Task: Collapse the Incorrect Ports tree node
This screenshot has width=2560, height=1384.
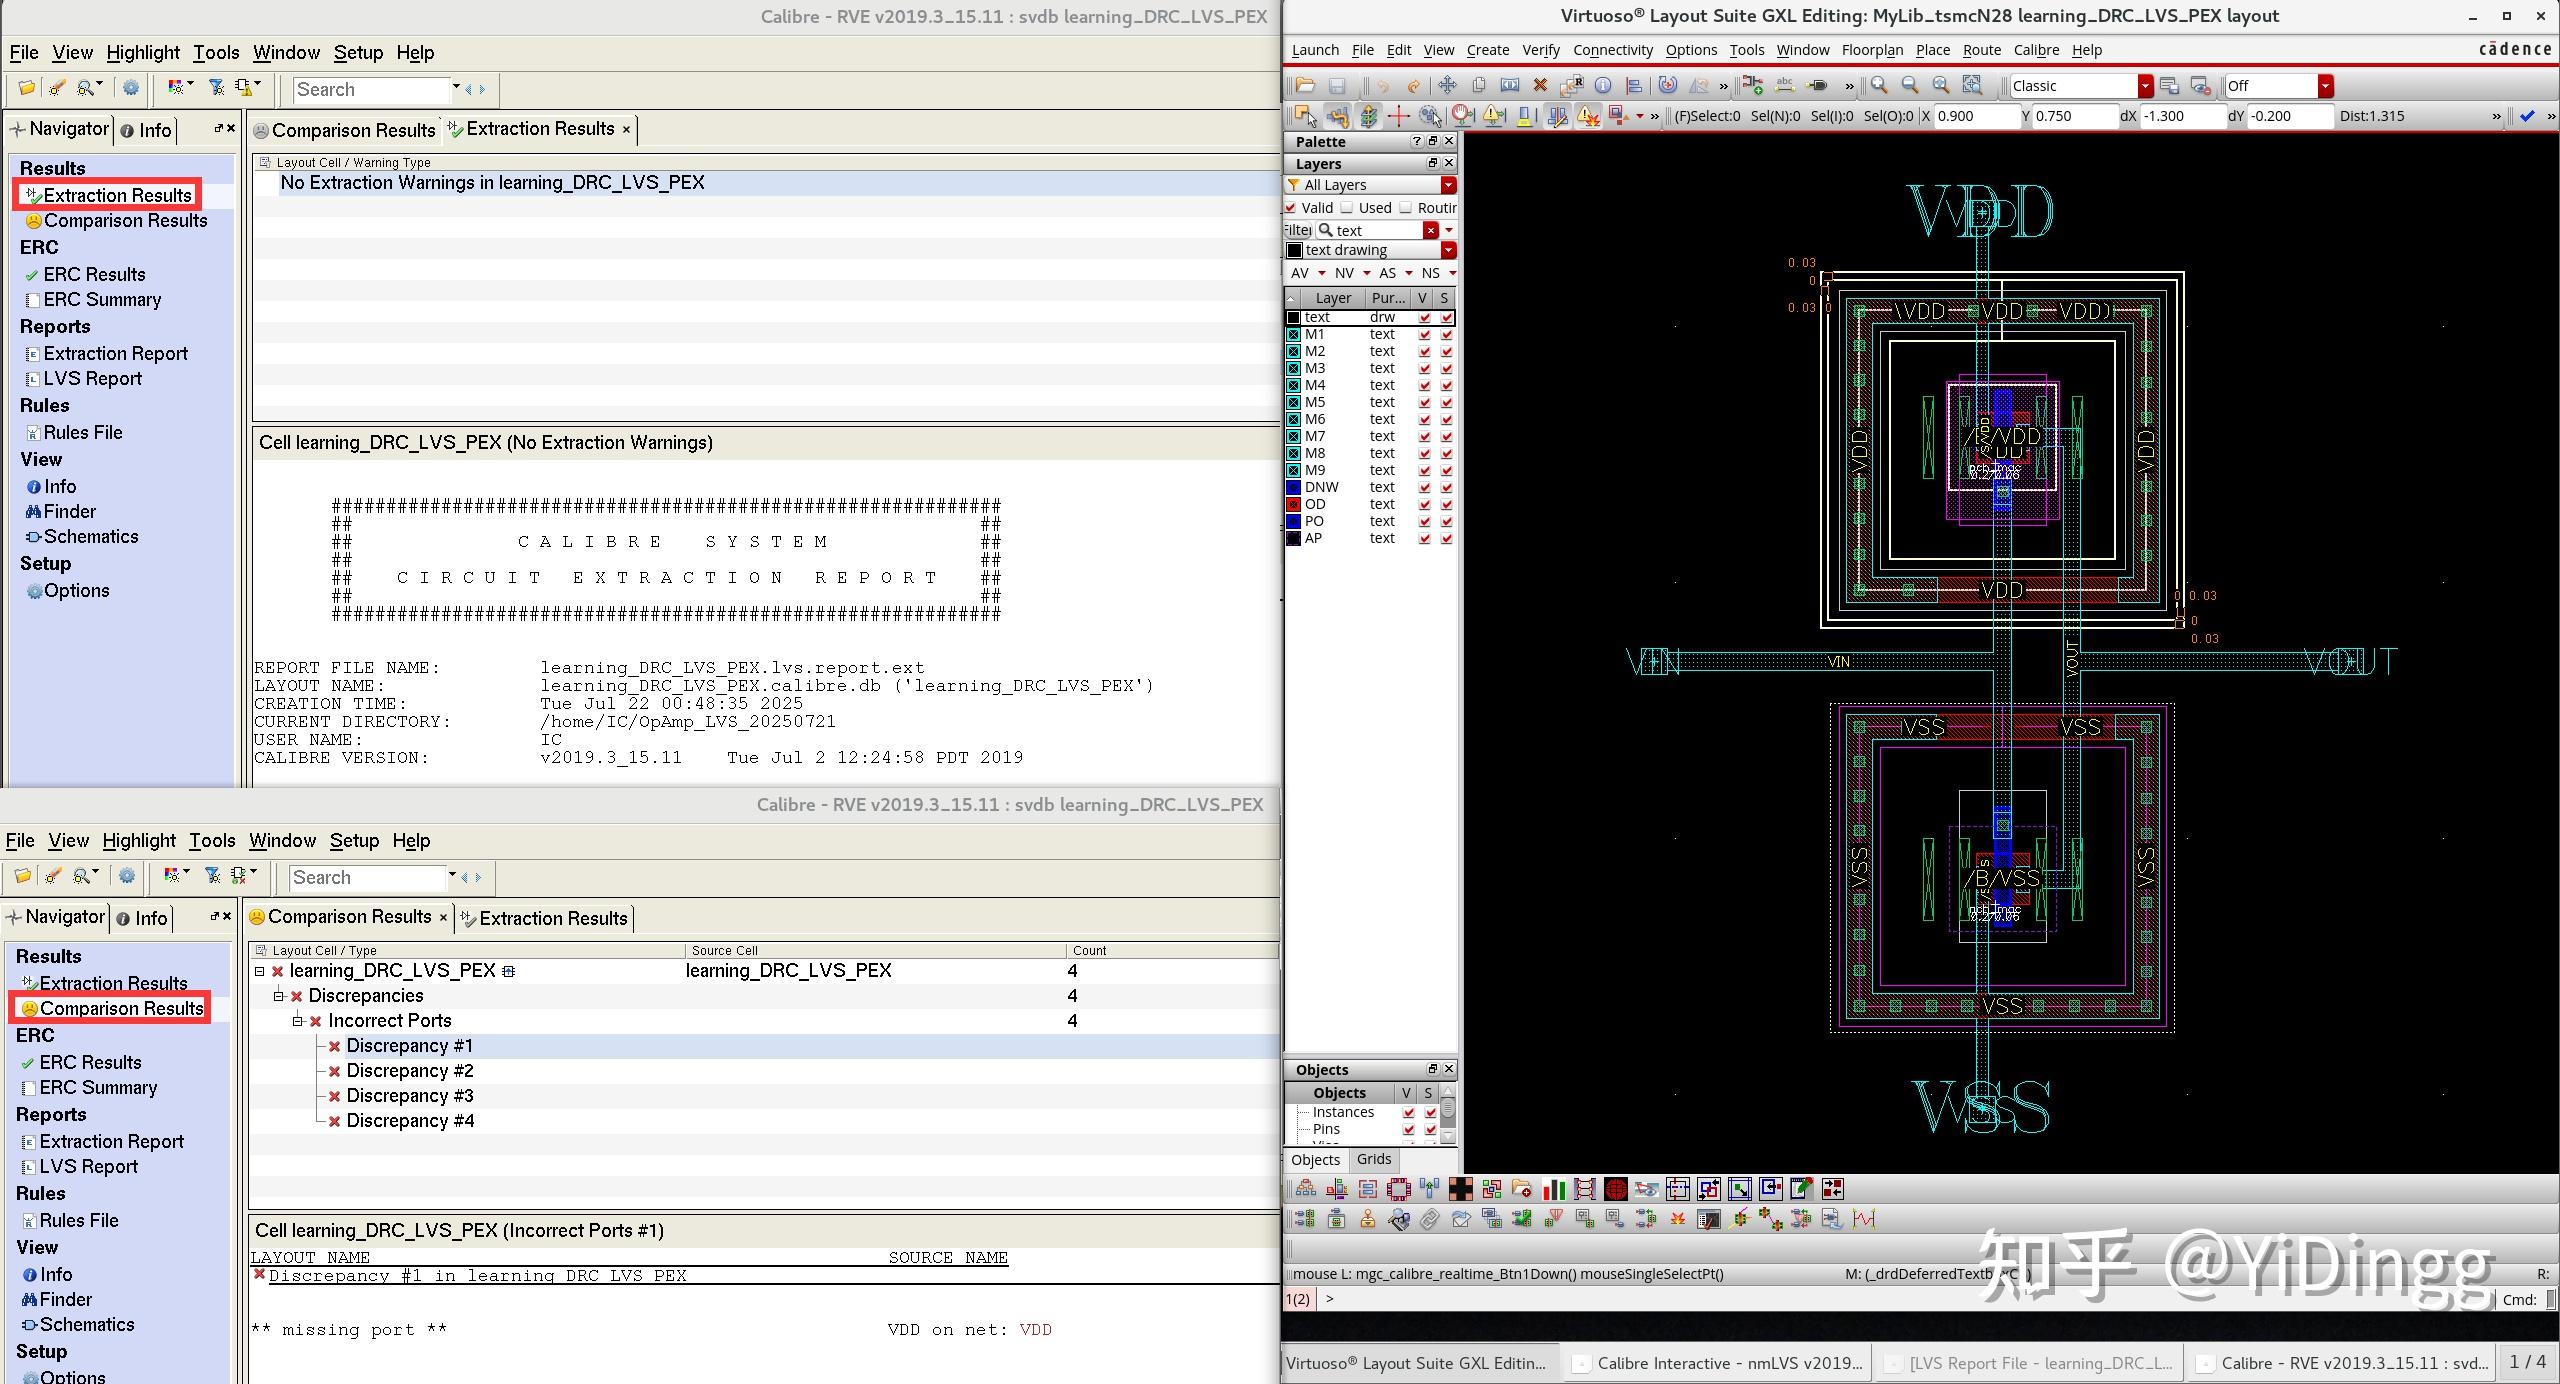Action: tap(298, 1020)
